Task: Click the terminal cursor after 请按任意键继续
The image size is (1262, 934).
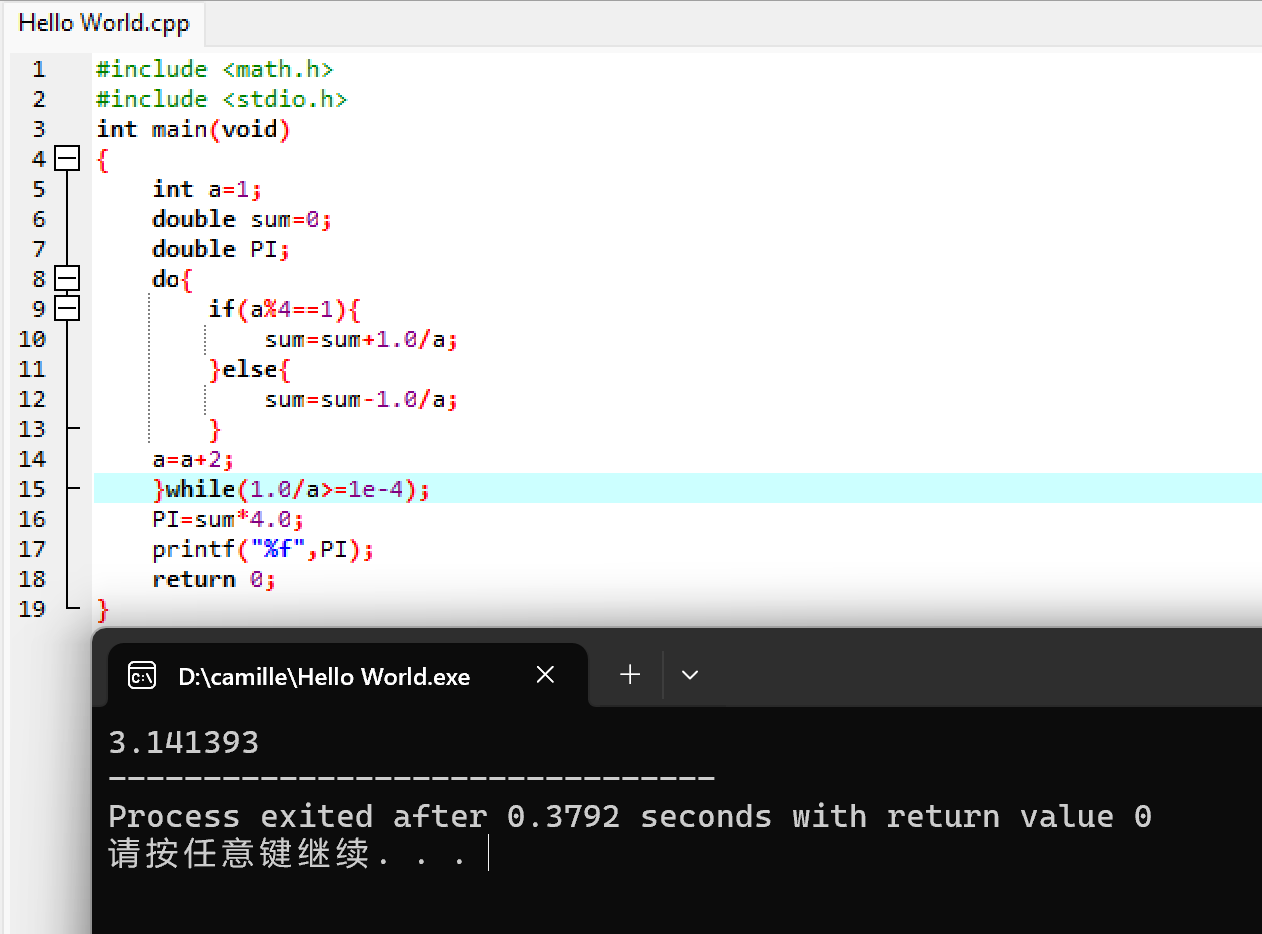Action: click(x=487, y=852)
